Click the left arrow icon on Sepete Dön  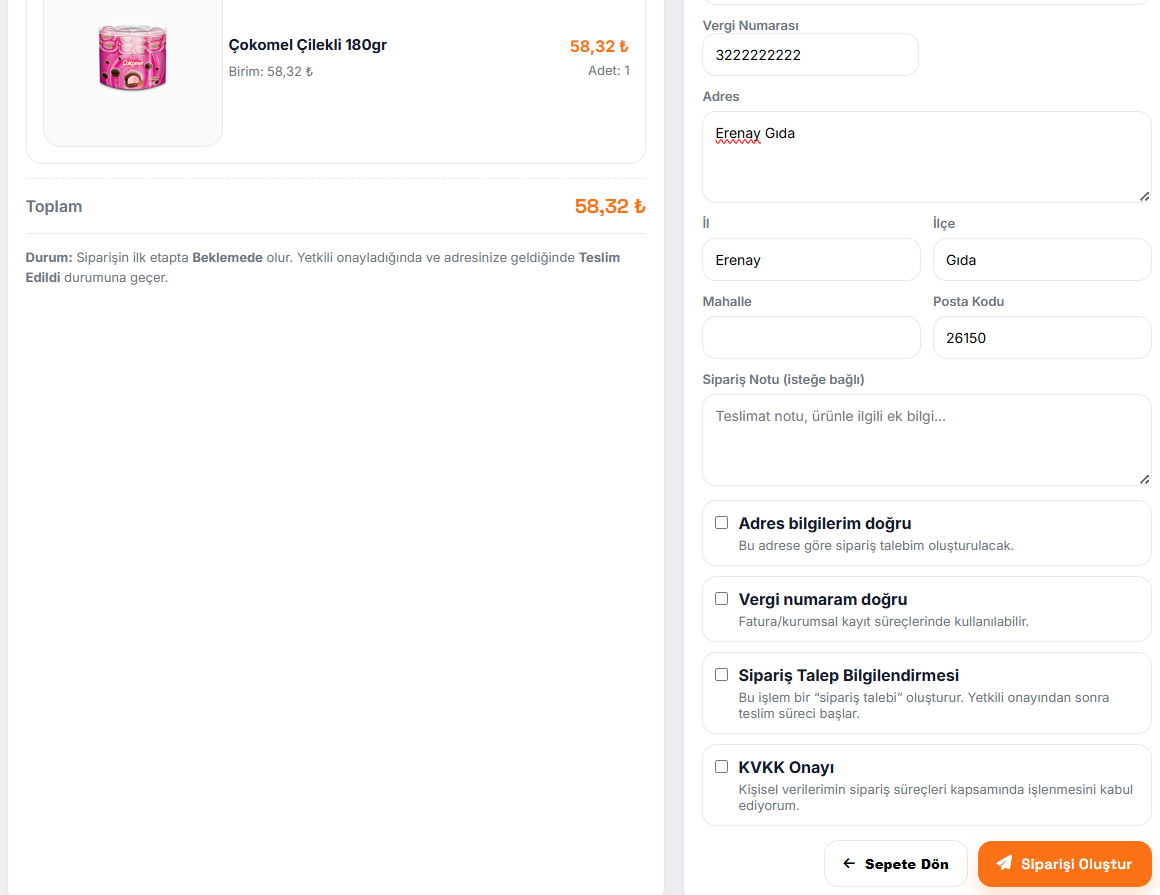click(849, 864)
